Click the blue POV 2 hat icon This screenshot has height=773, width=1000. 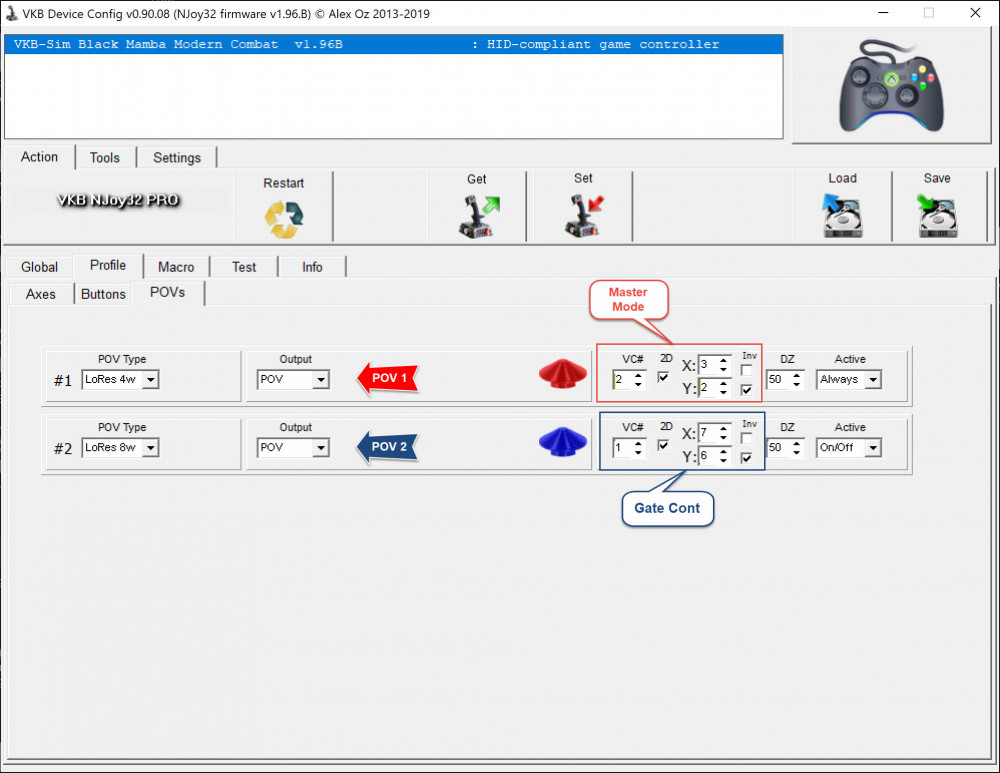tap(562, 441)
